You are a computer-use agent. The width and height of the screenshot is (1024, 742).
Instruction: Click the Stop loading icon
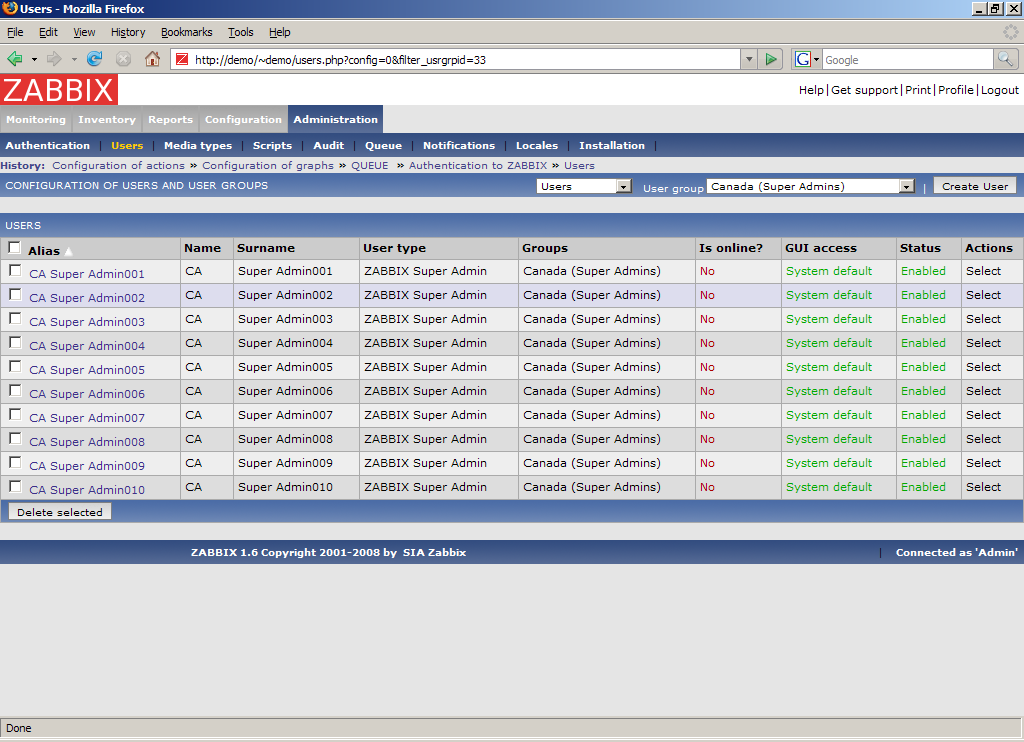123,59
